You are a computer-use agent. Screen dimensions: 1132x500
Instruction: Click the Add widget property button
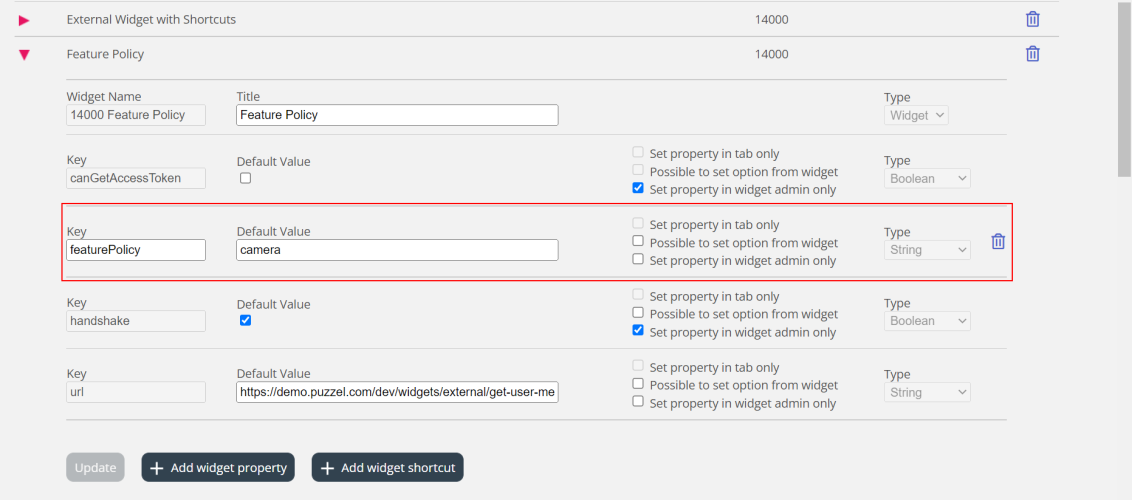click(218, 467)
